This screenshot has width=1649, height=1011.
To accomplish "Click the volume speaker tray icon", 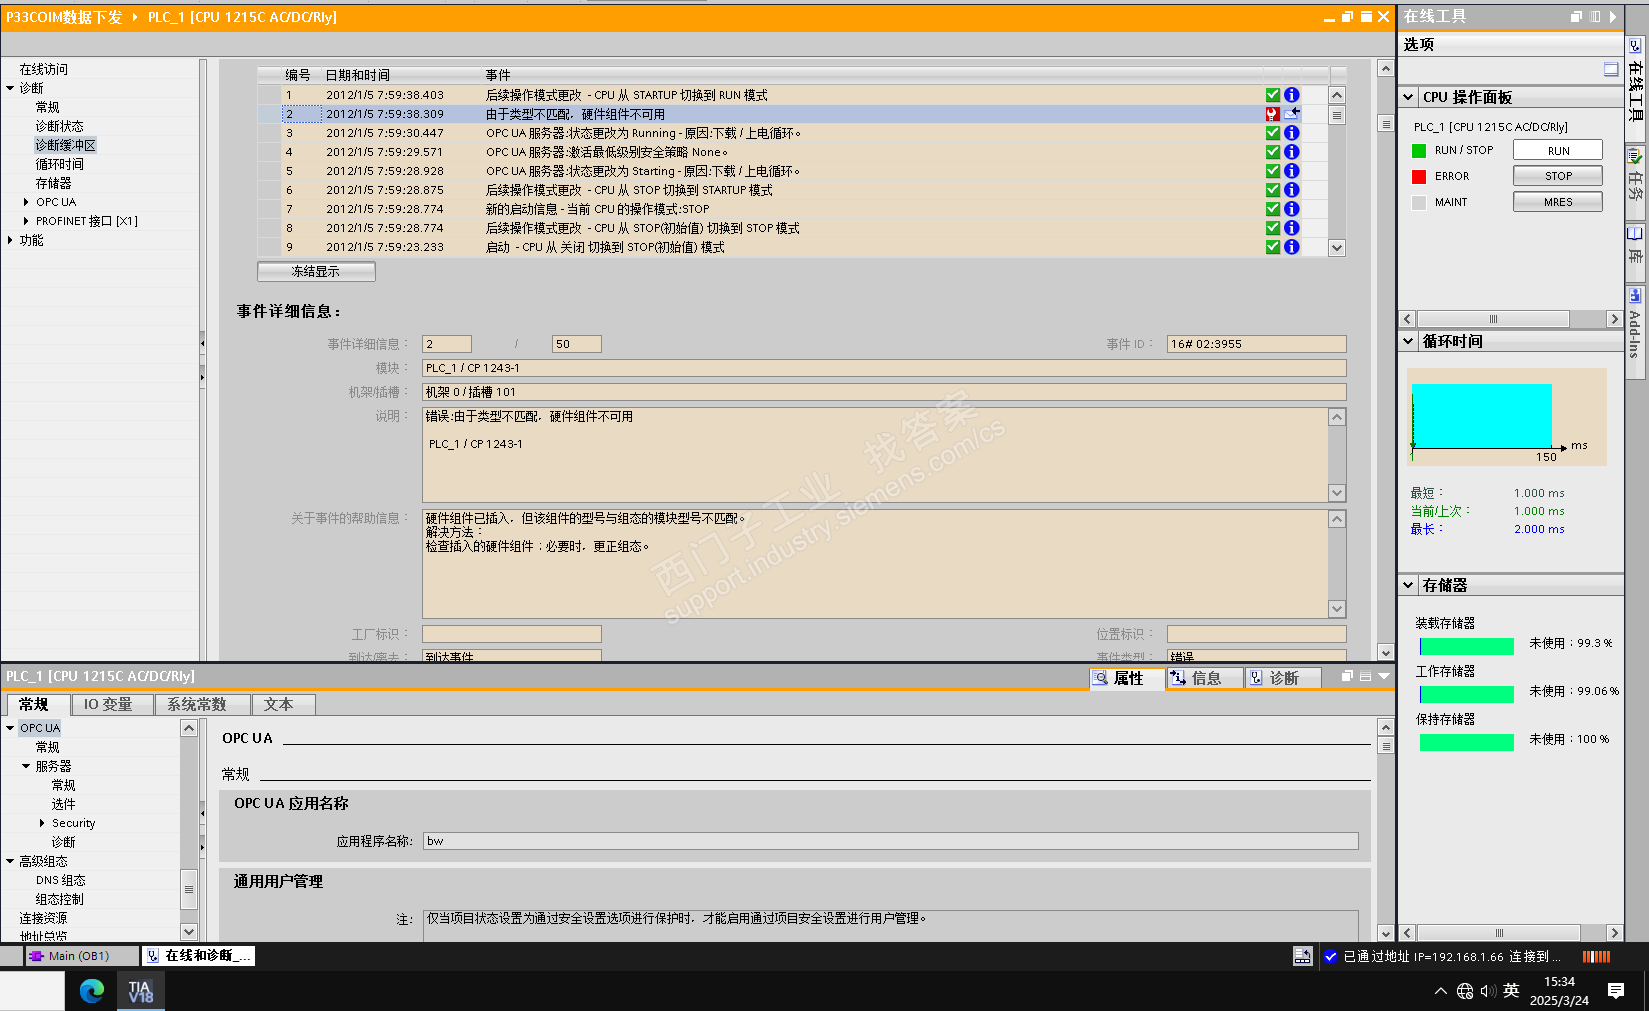I will click(1488, 991).
